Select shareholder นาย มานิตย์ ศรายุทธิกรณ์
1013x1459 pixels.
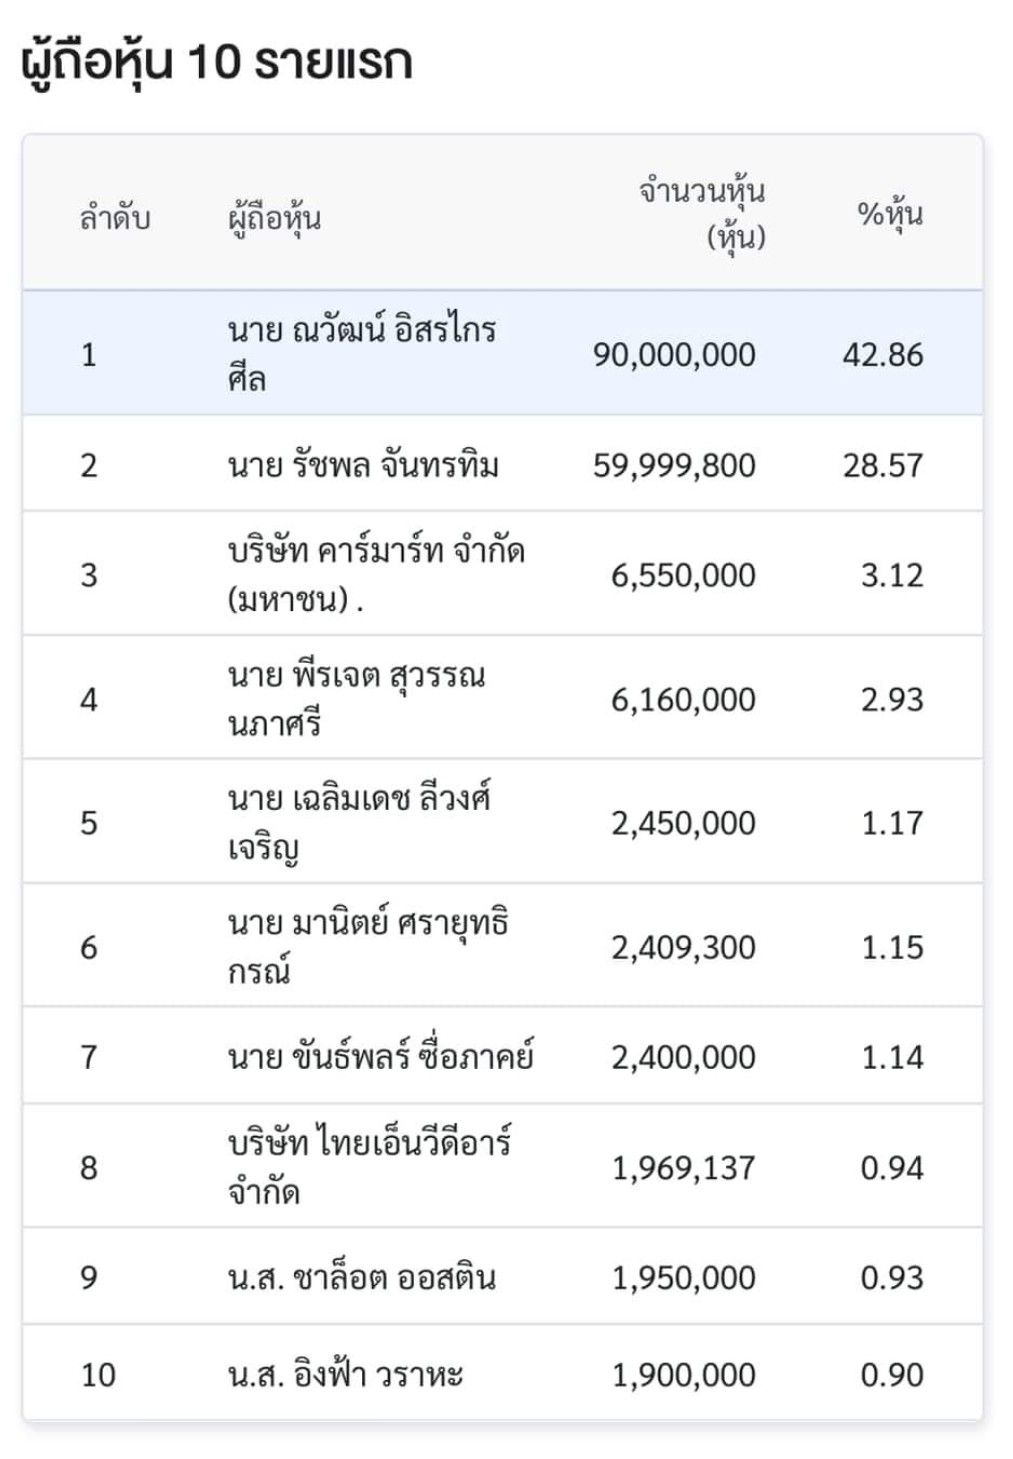pos(502,946)
